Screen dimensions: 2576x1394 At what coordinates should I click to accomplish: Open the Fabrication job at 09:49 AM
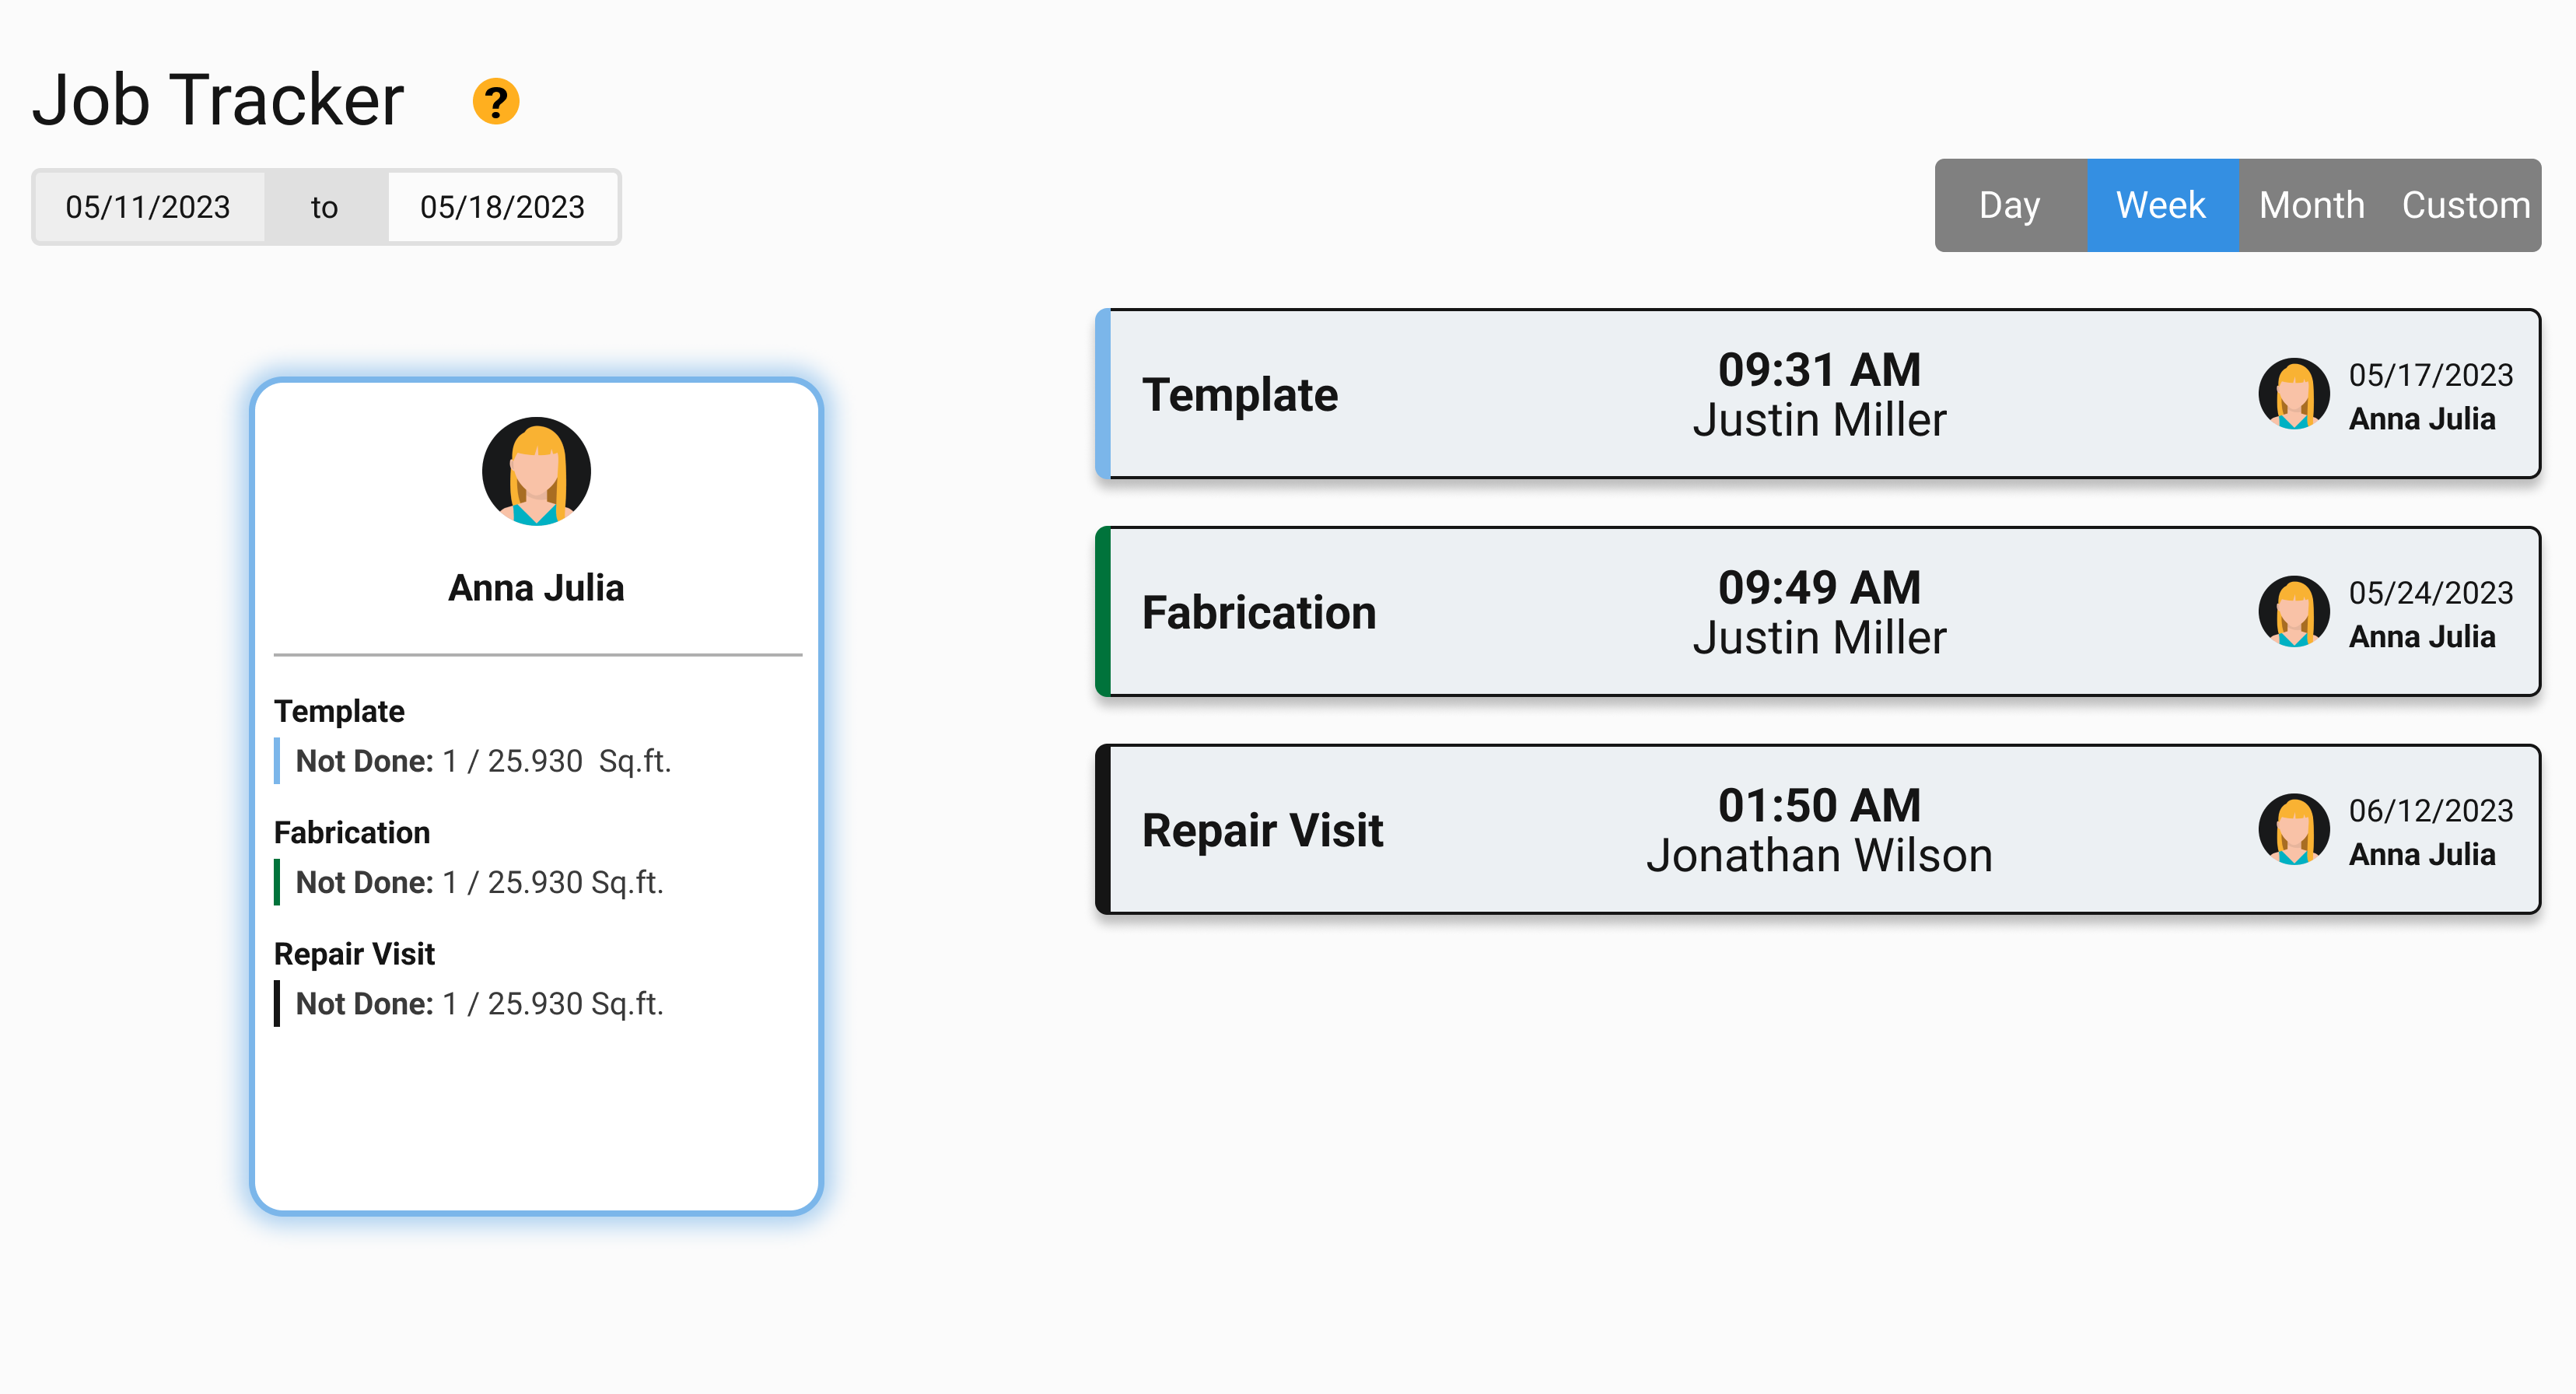pos(1817,612)
